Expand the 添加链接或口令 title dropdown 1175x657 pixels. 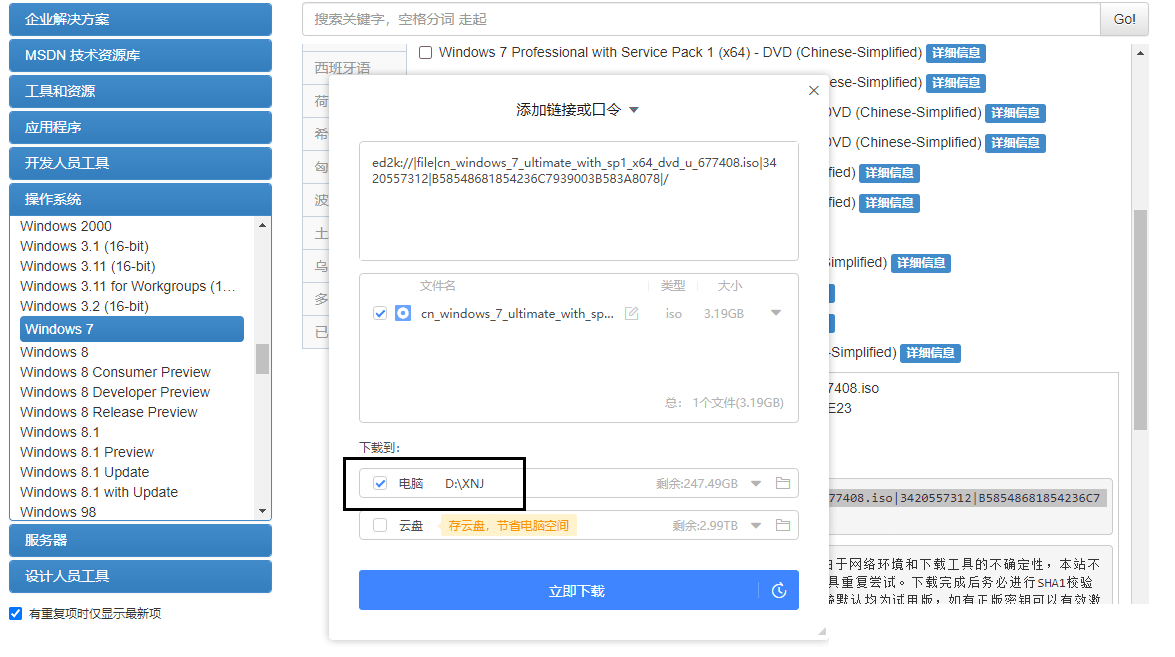click(634, 110)
